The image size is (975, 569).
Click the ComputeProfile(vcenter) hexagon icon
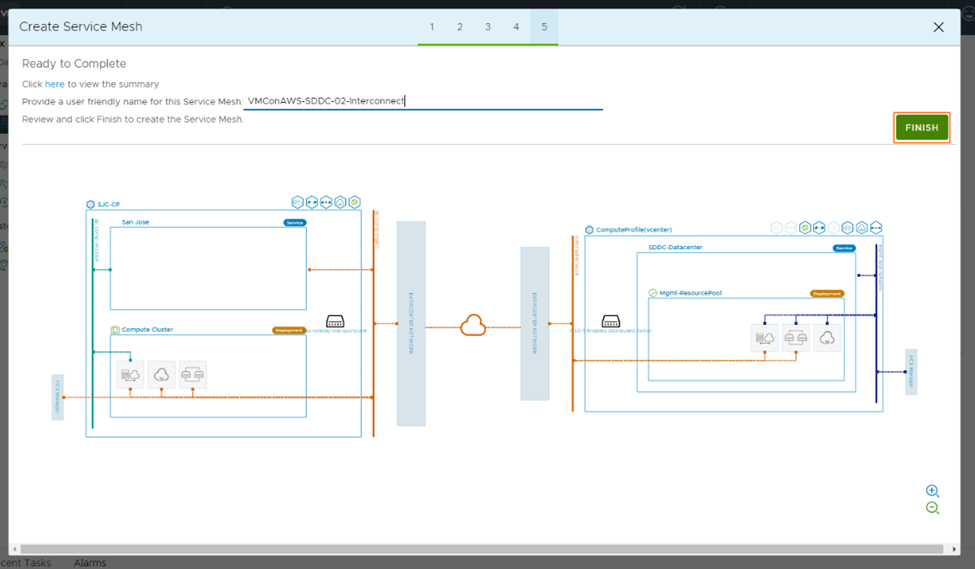click(589, 229)
